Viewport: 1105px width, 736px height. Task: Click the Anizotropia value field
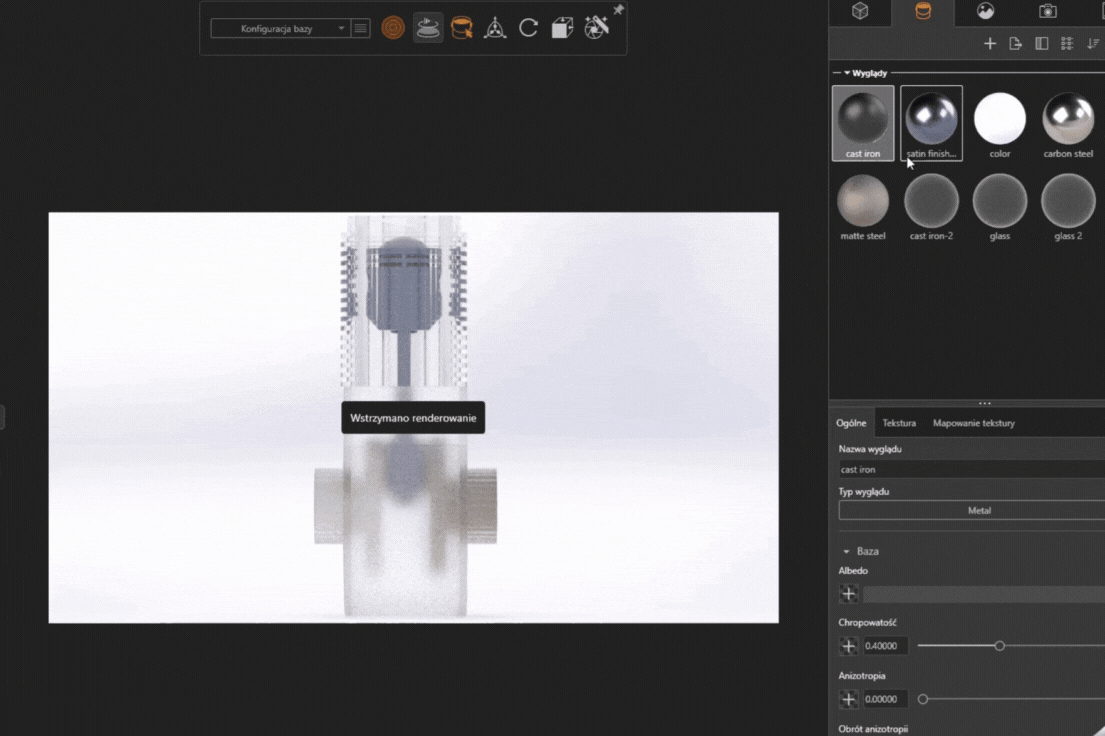(x=884, y=699)
